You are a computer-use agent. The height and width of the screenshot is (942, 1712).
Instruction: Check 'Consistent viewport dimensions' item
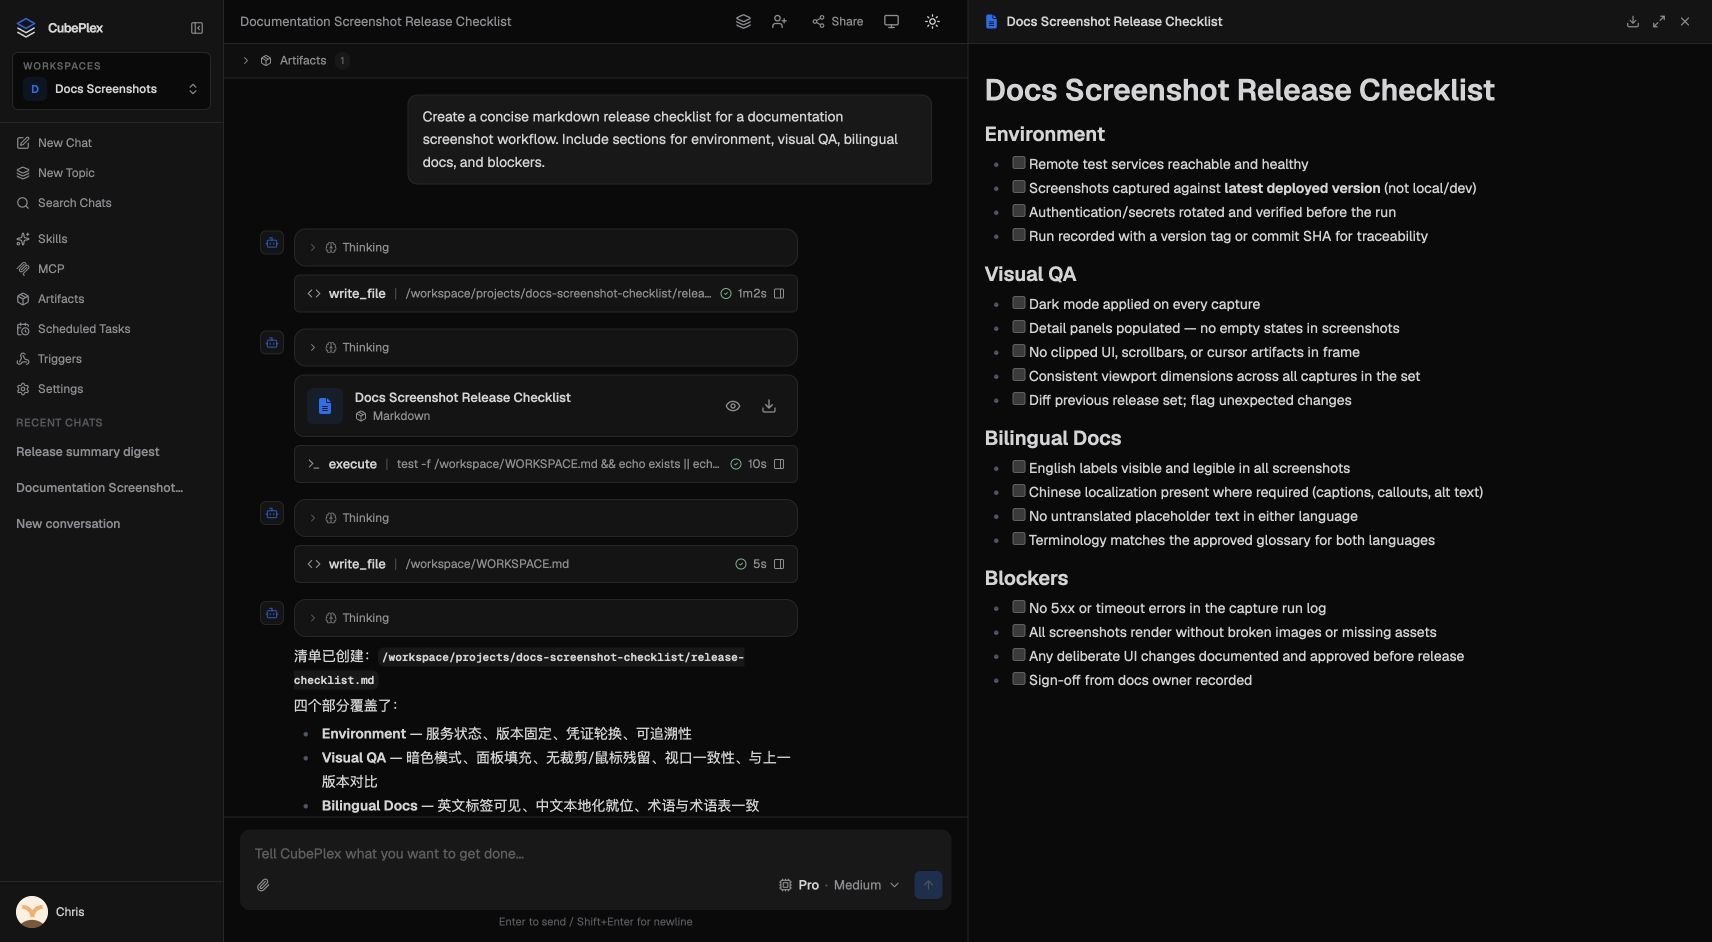(1019, 375)
